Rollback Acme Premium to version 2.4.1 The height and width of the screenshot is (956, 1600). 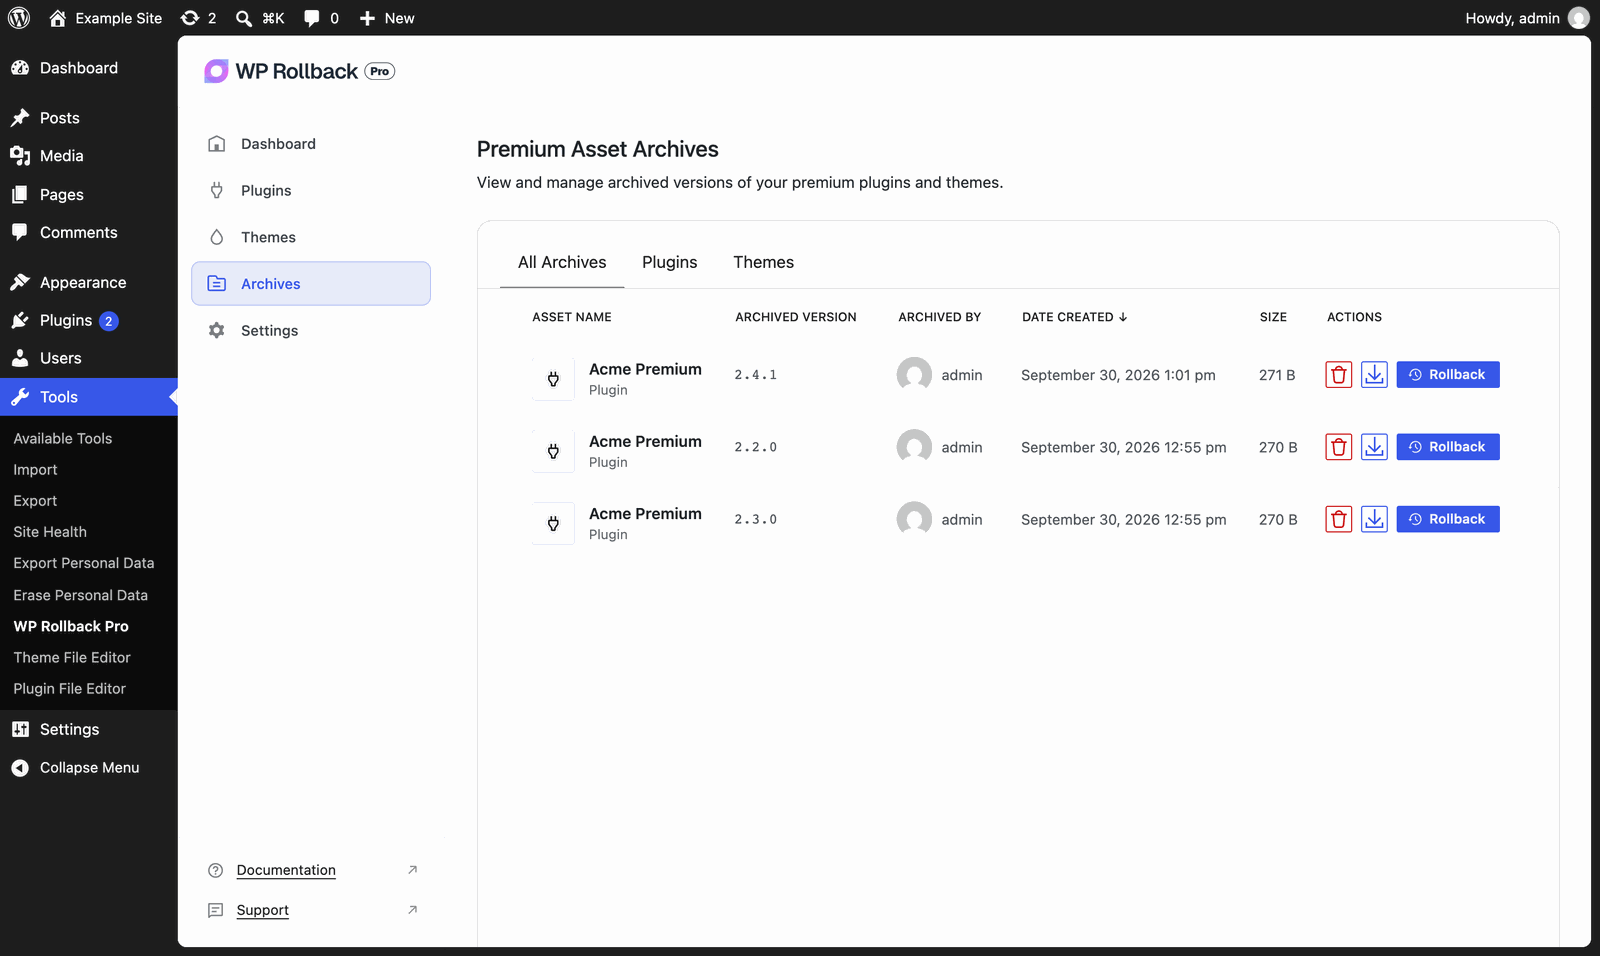point(1447,375)
